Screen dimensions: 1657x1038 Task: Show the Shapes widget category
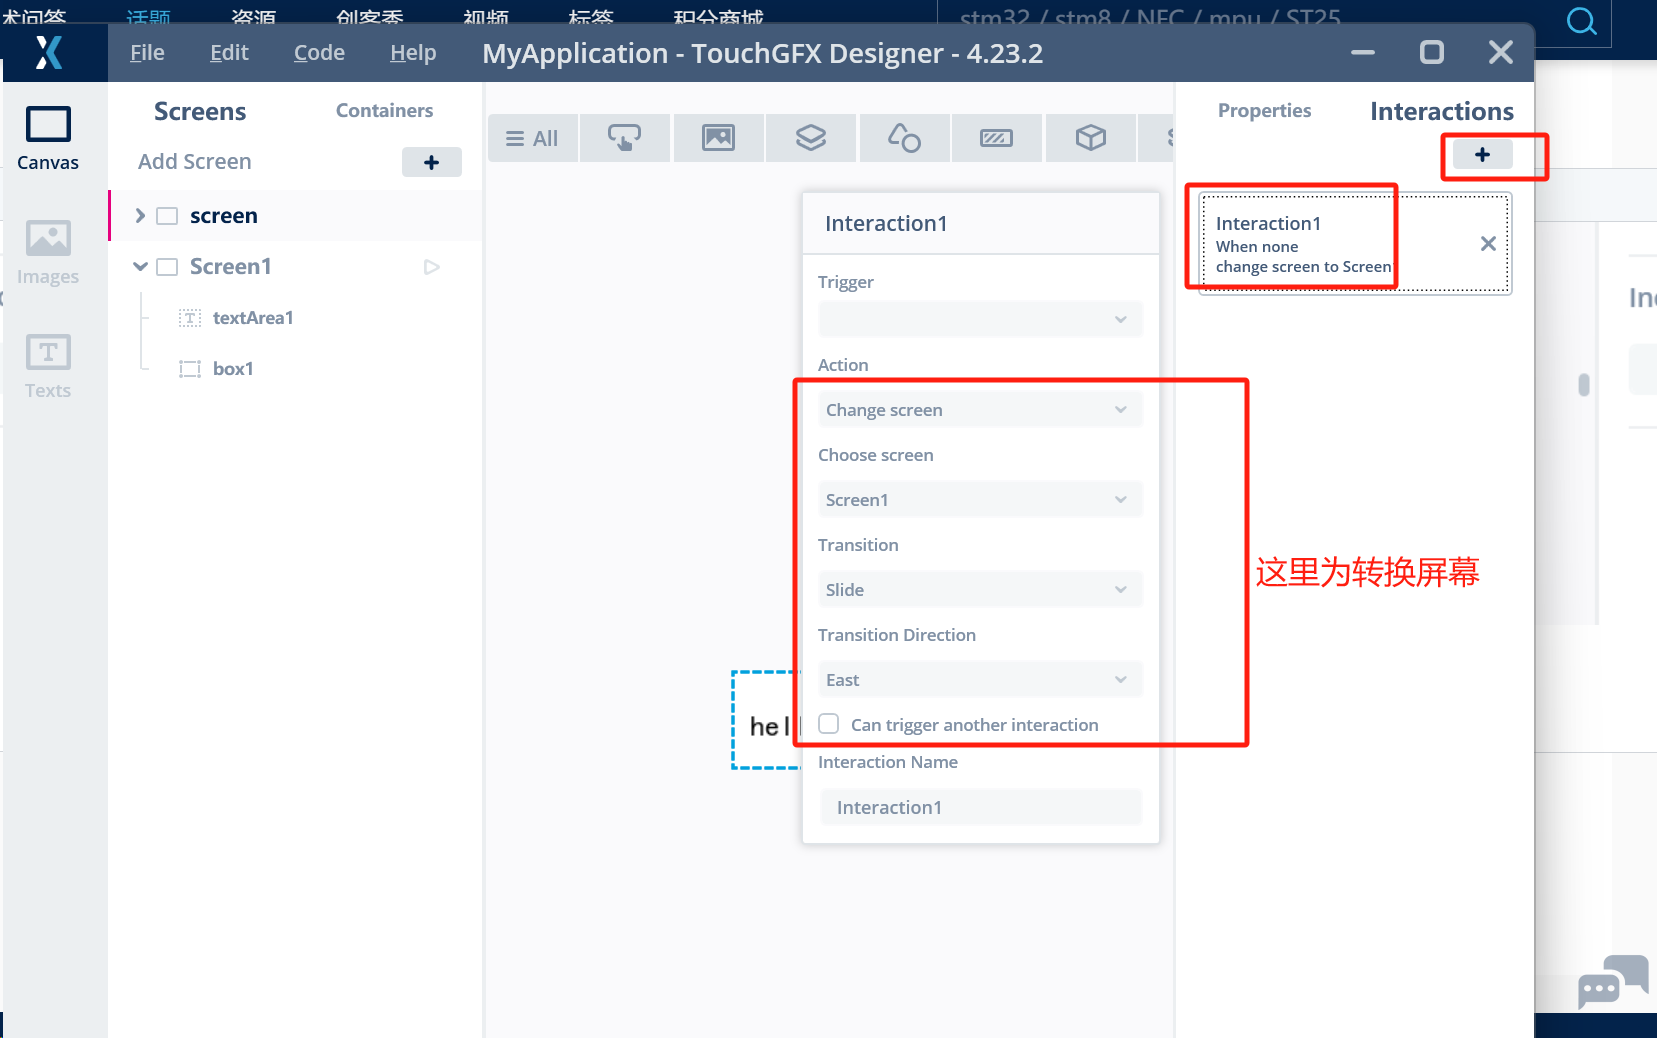(904, 138)
